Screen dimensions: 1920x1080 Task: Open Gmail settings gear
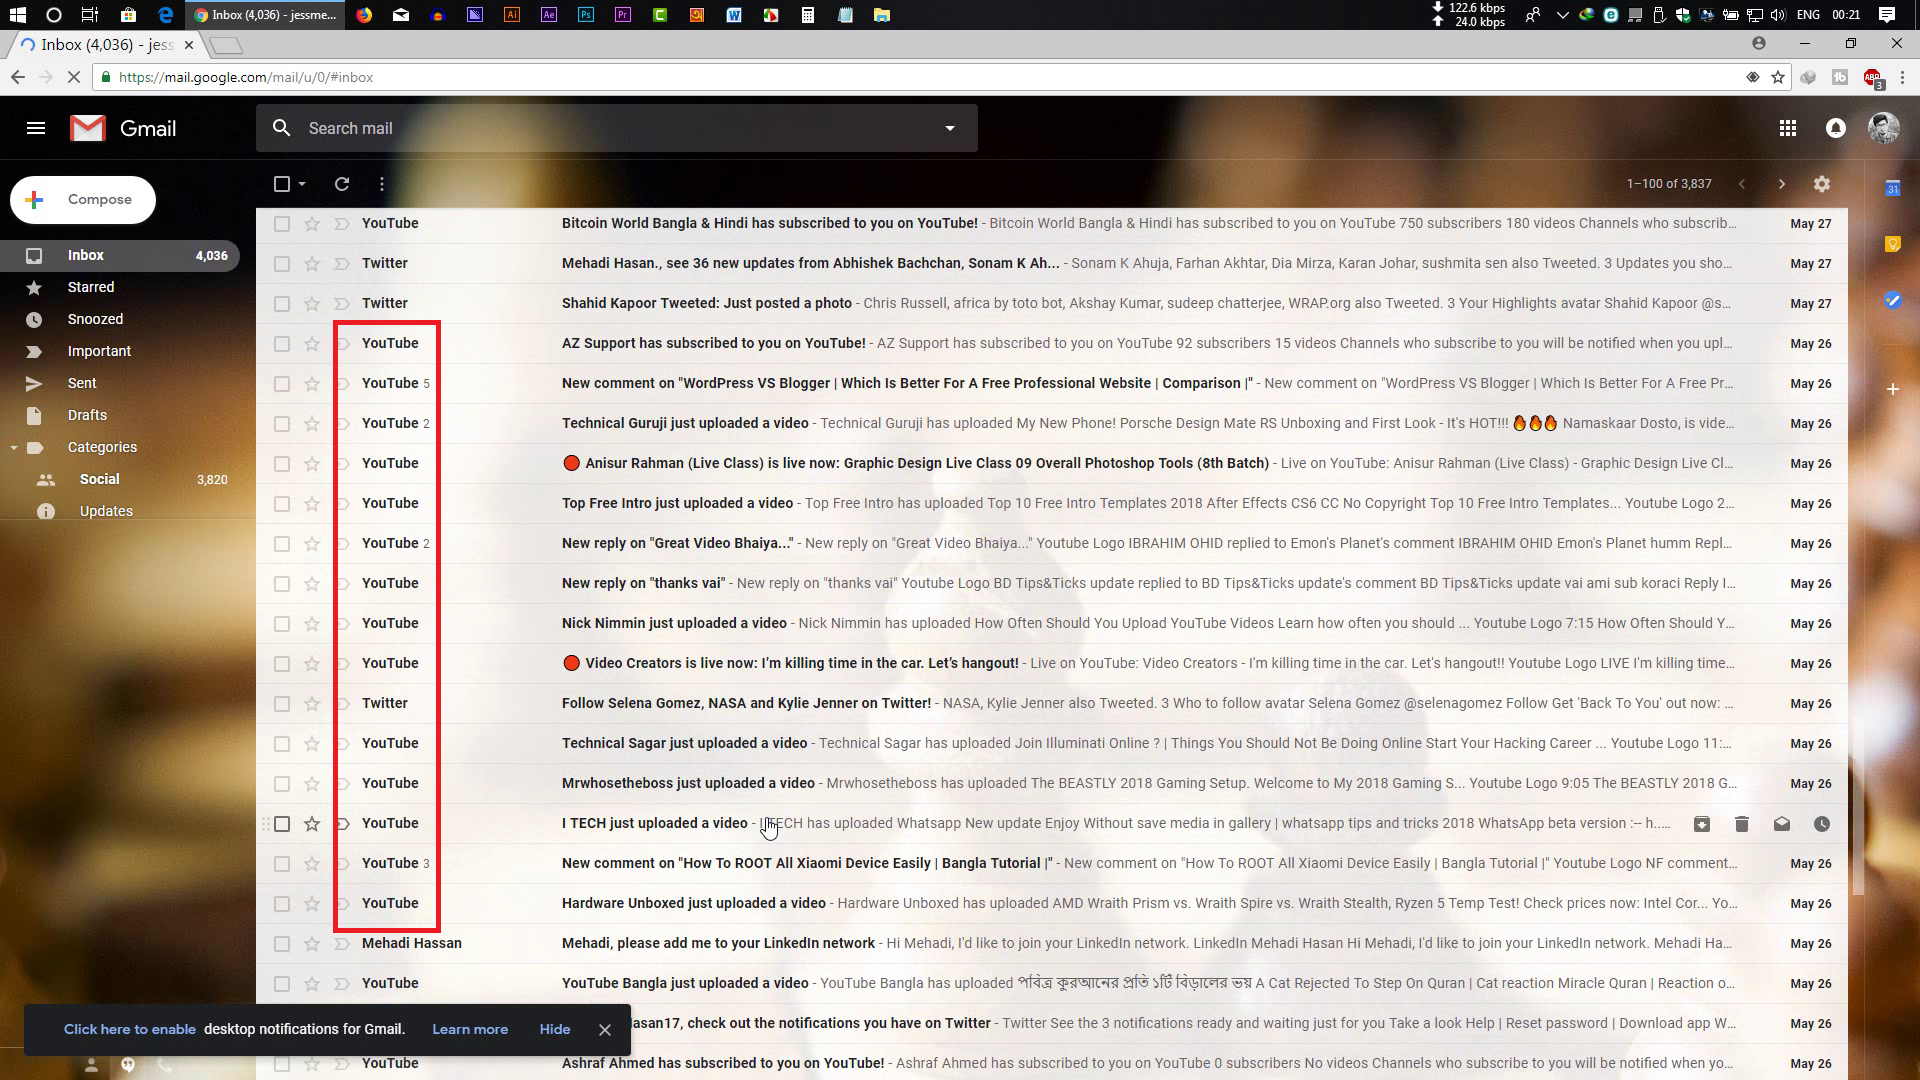coord(1822,184)
